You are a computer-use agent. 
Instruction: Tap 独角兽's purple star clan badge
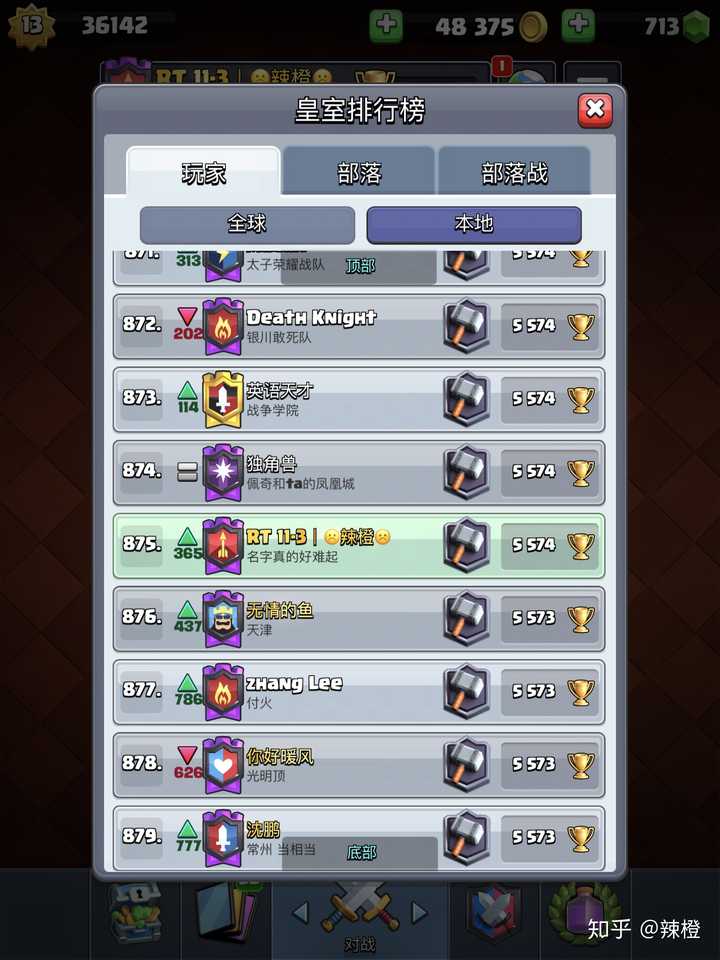coord(223,473)
